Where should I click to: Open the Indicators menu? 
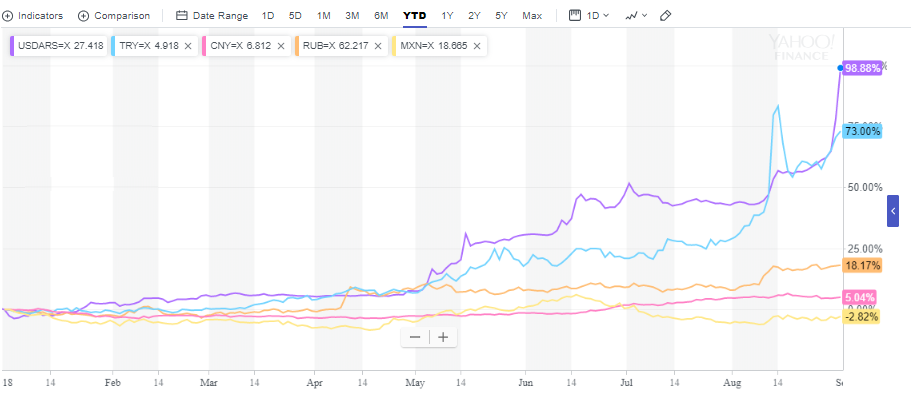tap(34, 16)
